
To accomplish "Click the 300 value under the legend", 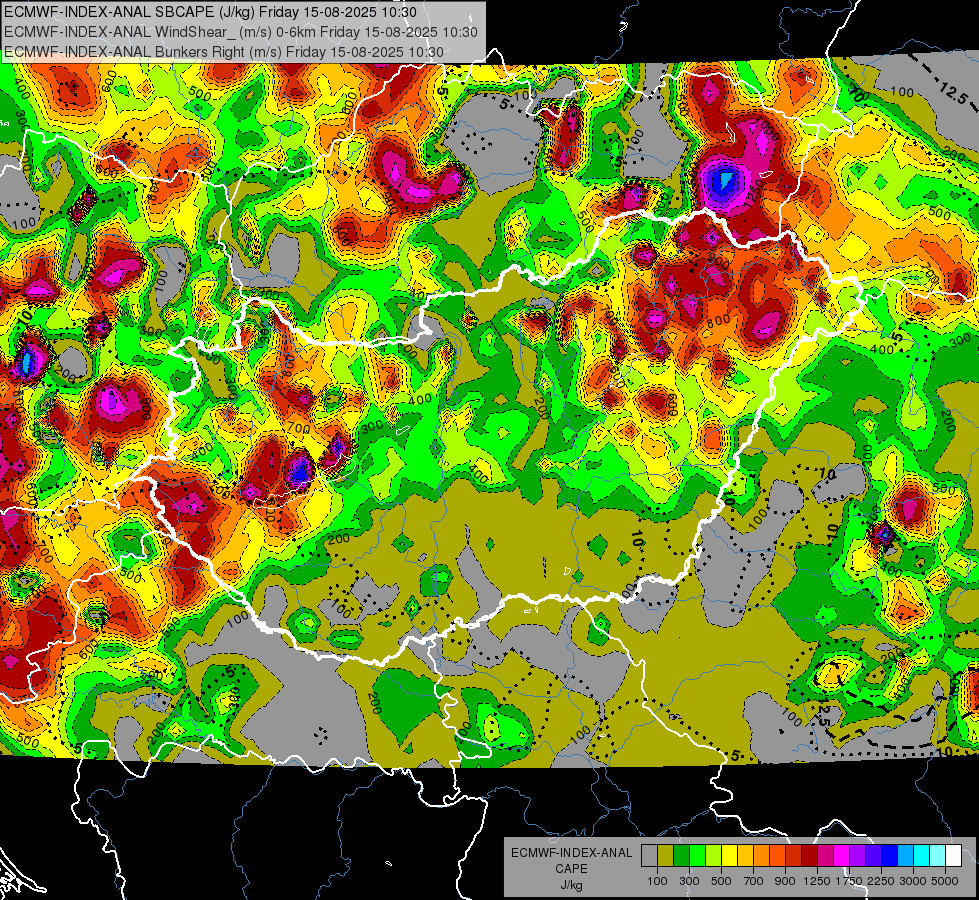I will 689,881.
